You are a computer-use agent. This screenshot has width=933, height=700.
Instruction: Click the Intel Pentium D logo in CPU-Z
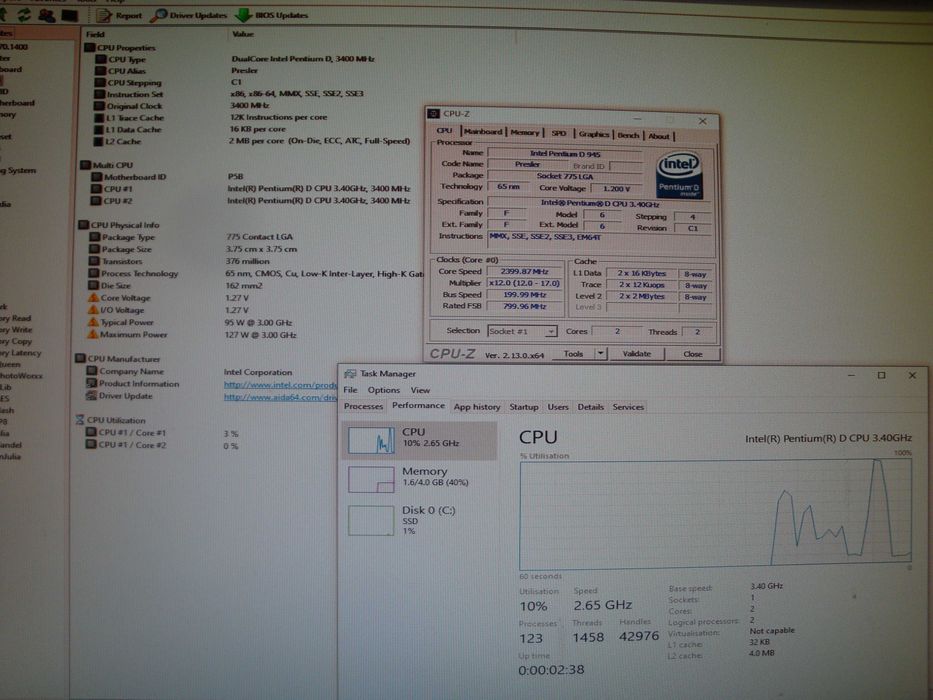click(678, 174)
